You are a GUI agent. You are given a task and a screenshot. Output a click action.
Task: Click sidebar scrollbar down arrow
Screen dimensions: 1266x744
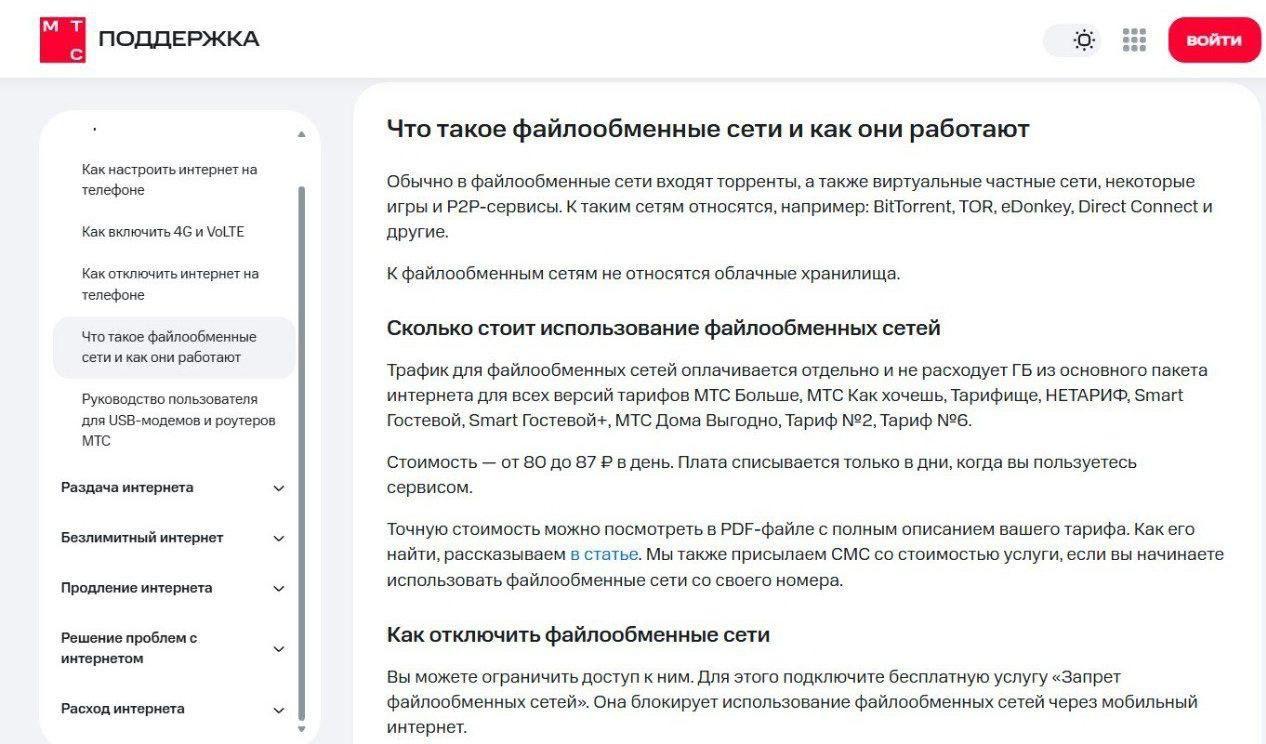[302, 729]
